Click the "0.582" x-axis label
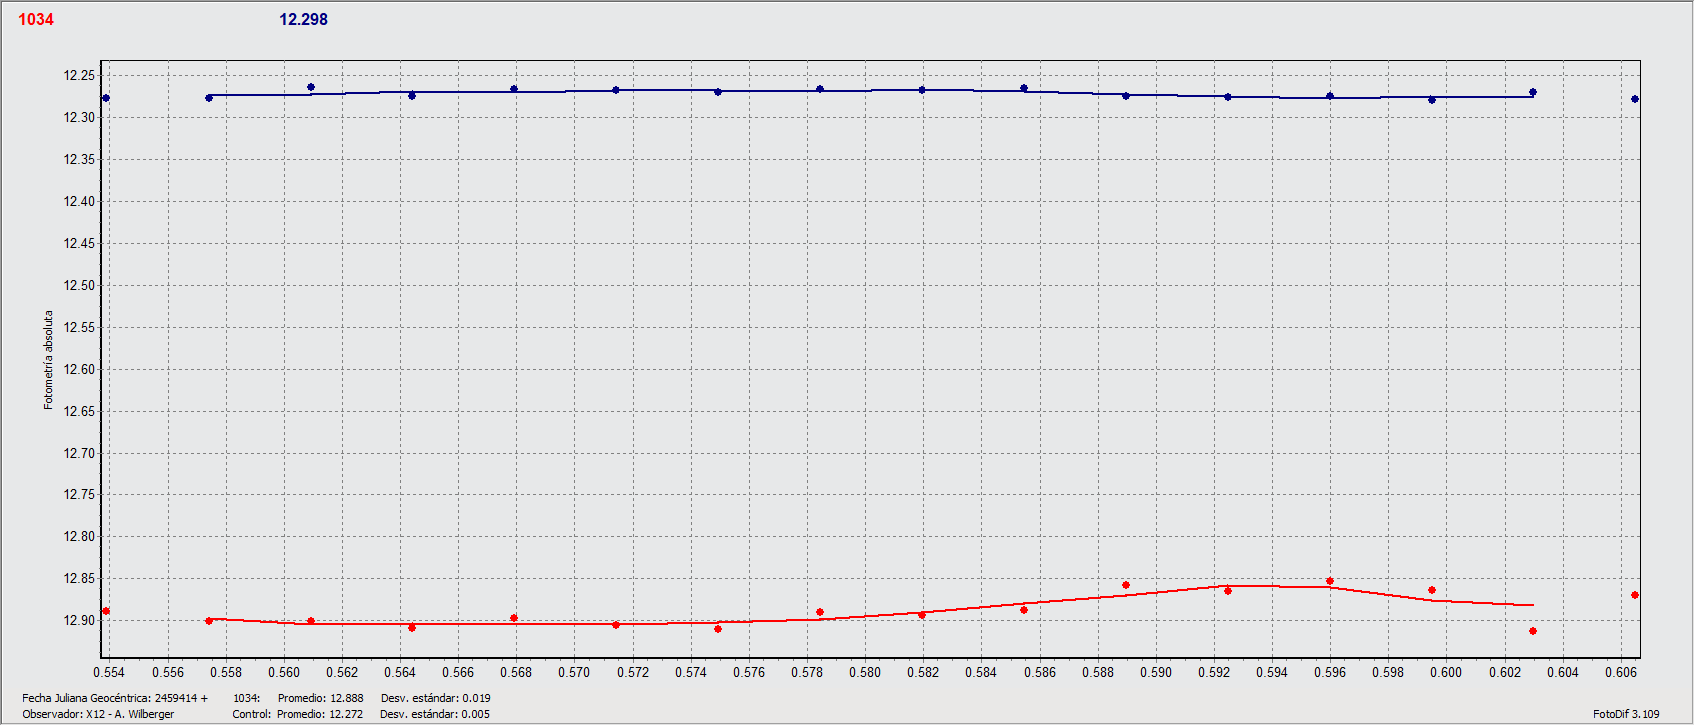The image size is (1695, 726). (x=923, y=673)
